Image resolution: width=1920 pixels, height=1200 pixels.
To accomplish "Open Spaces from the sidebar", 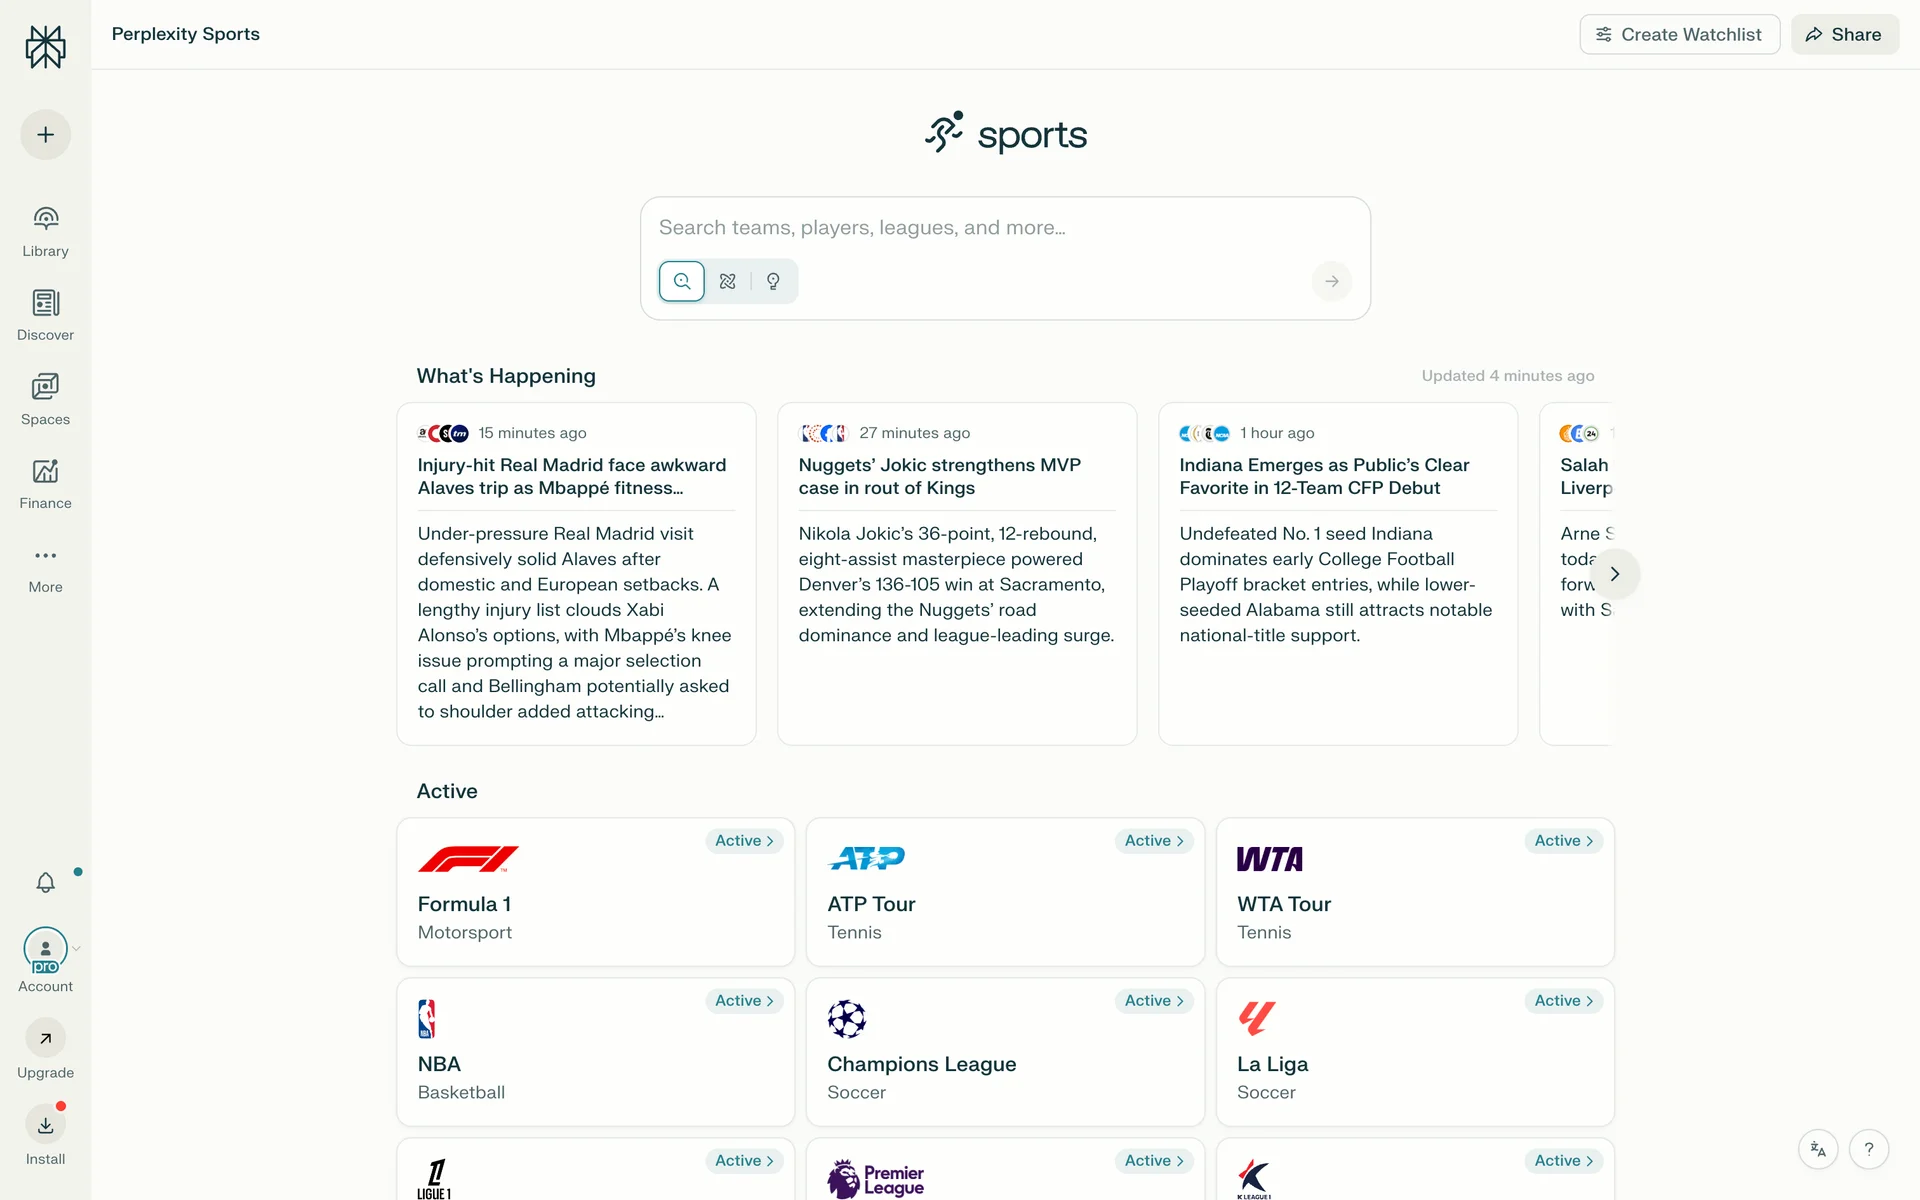I will [x=45, y=387].
